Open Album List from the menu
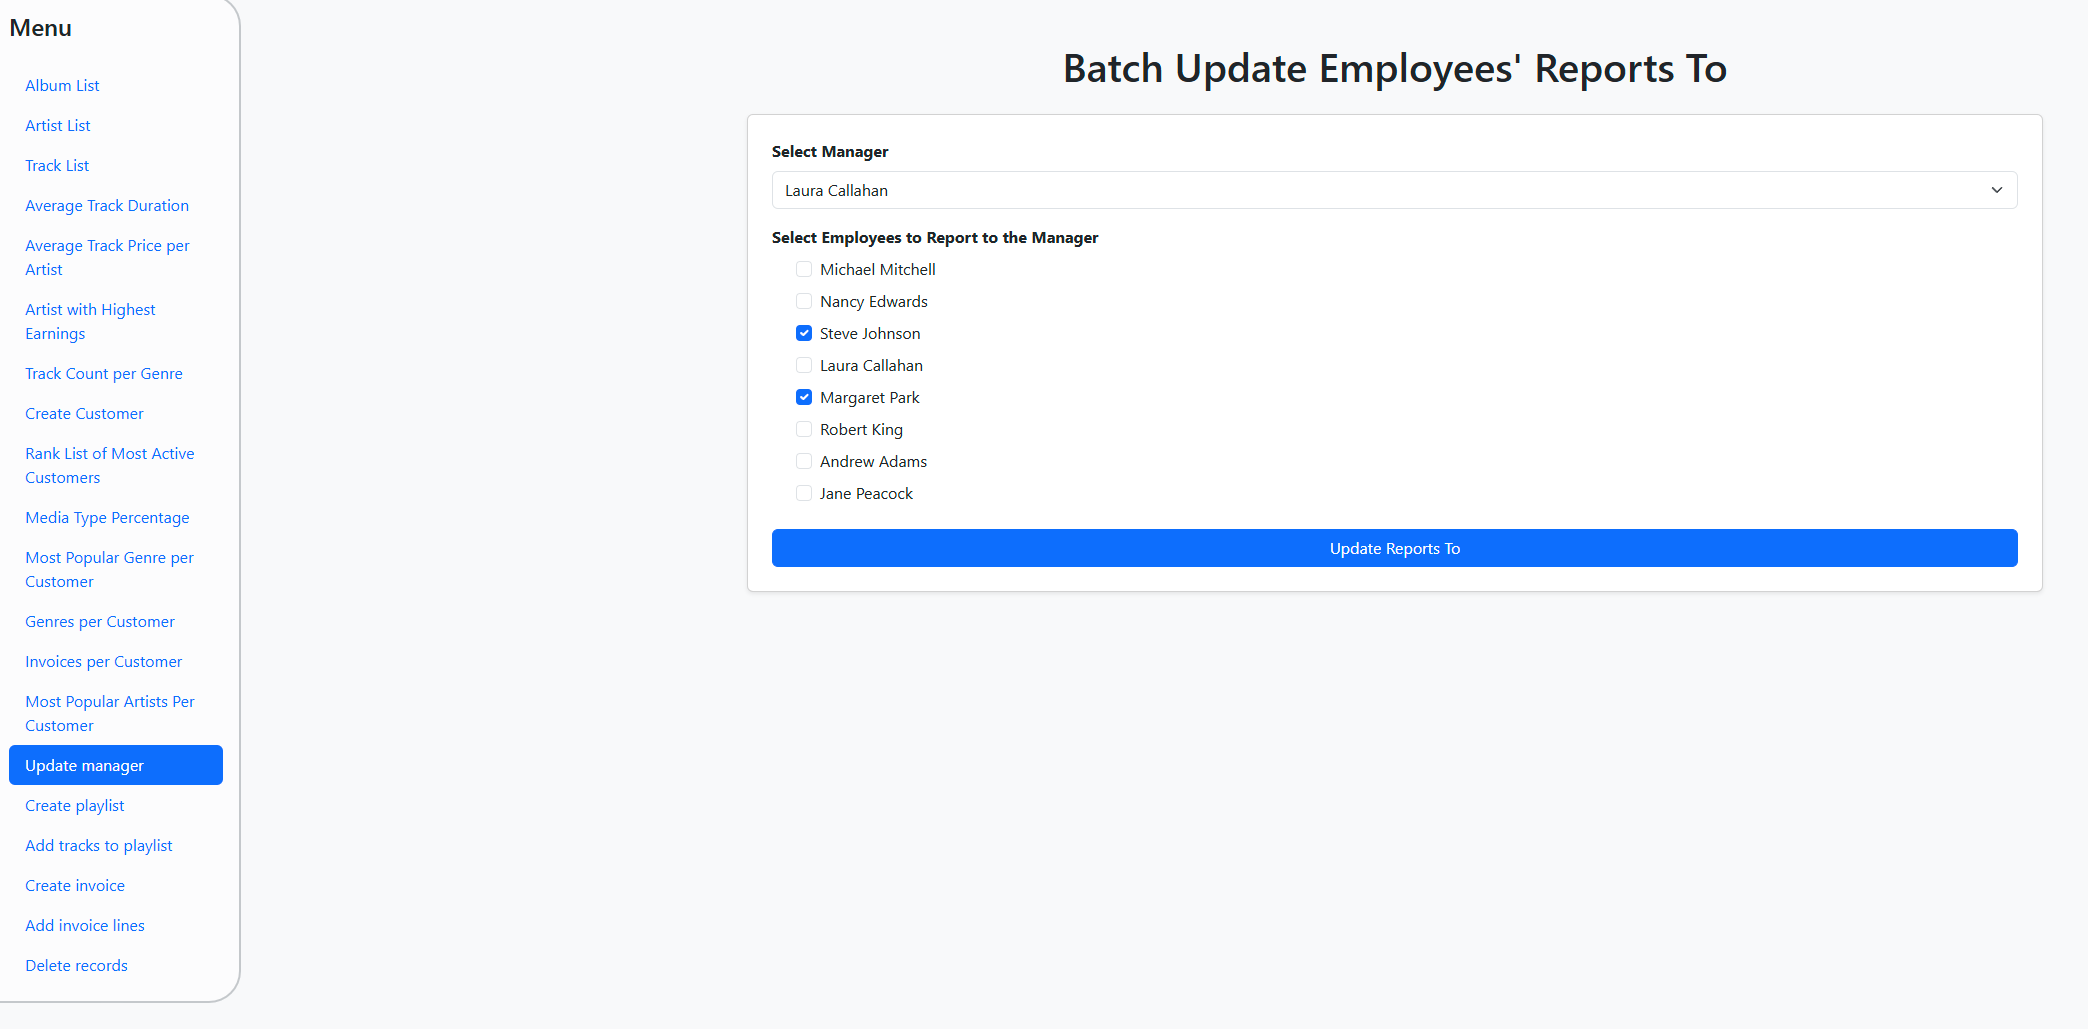The height and width of the screenshot is (1029, 2088). (62, 85)
